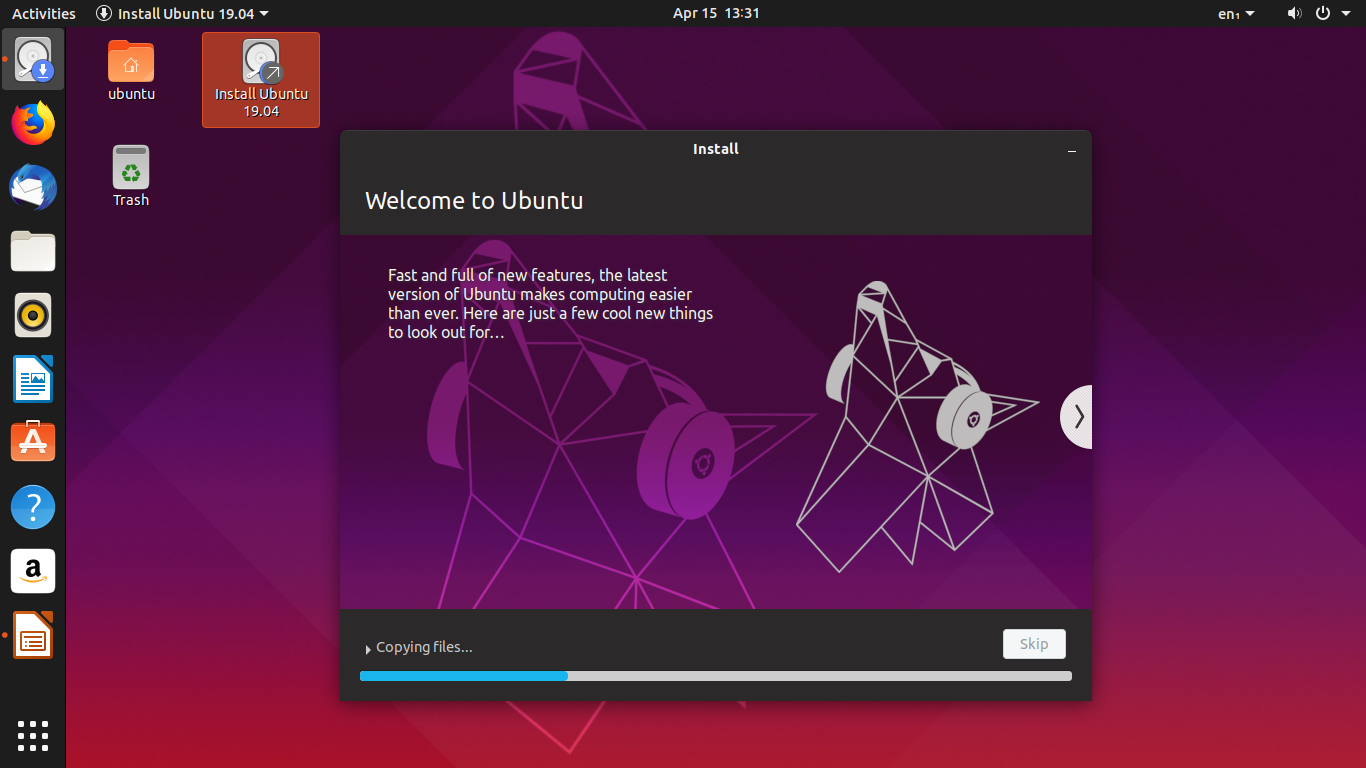Launch Thunderbird mail from the dock
This screenshot has height=768, width=1366.
(33, 187)
